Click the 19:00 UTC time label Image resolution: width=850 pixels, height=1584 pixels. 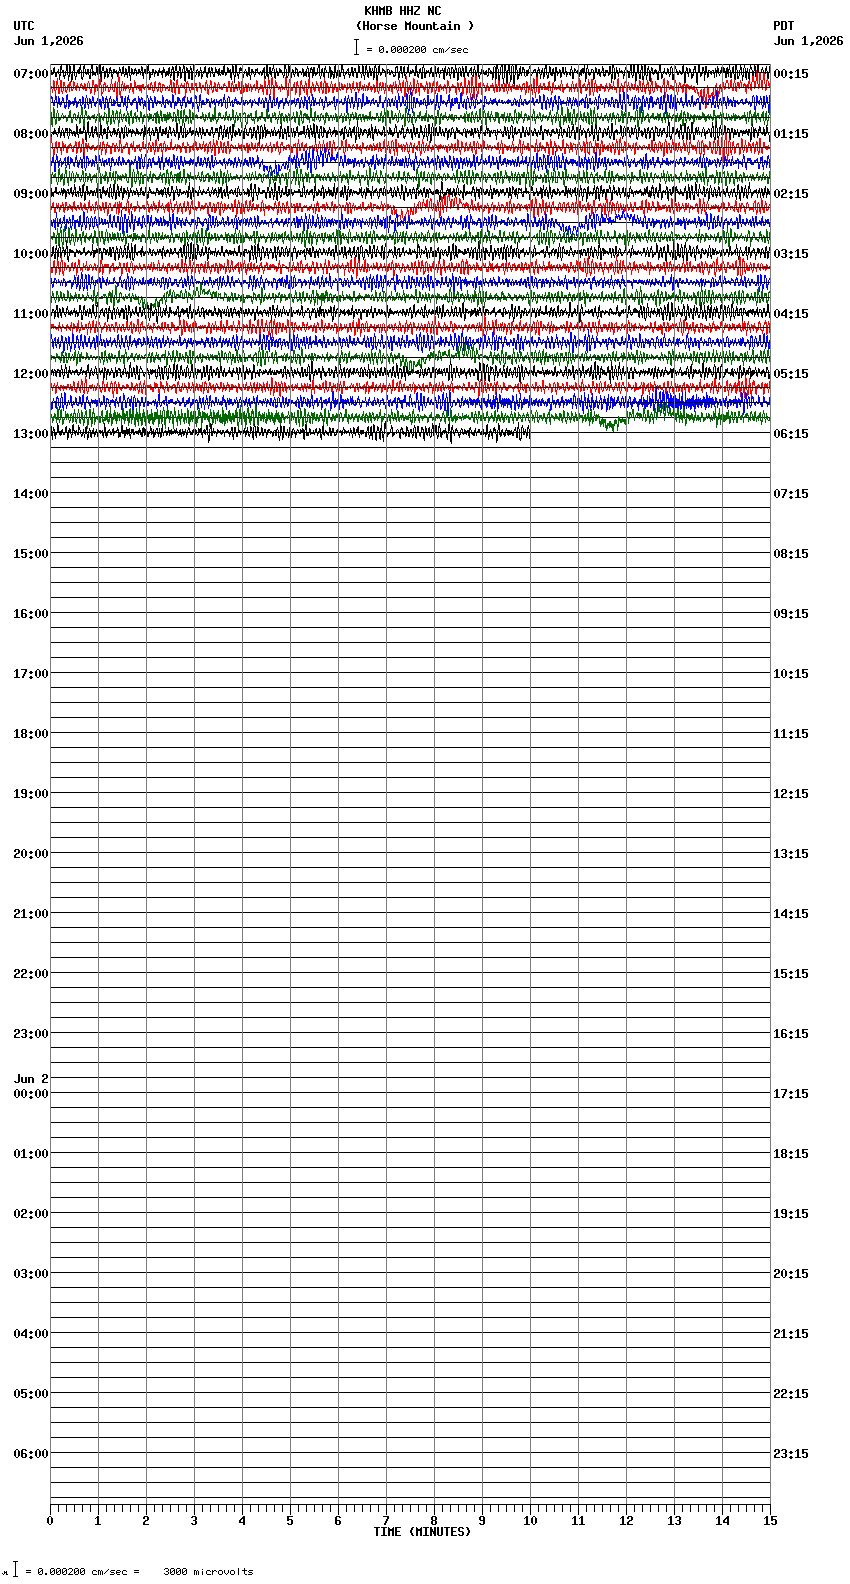pos(31,794)
